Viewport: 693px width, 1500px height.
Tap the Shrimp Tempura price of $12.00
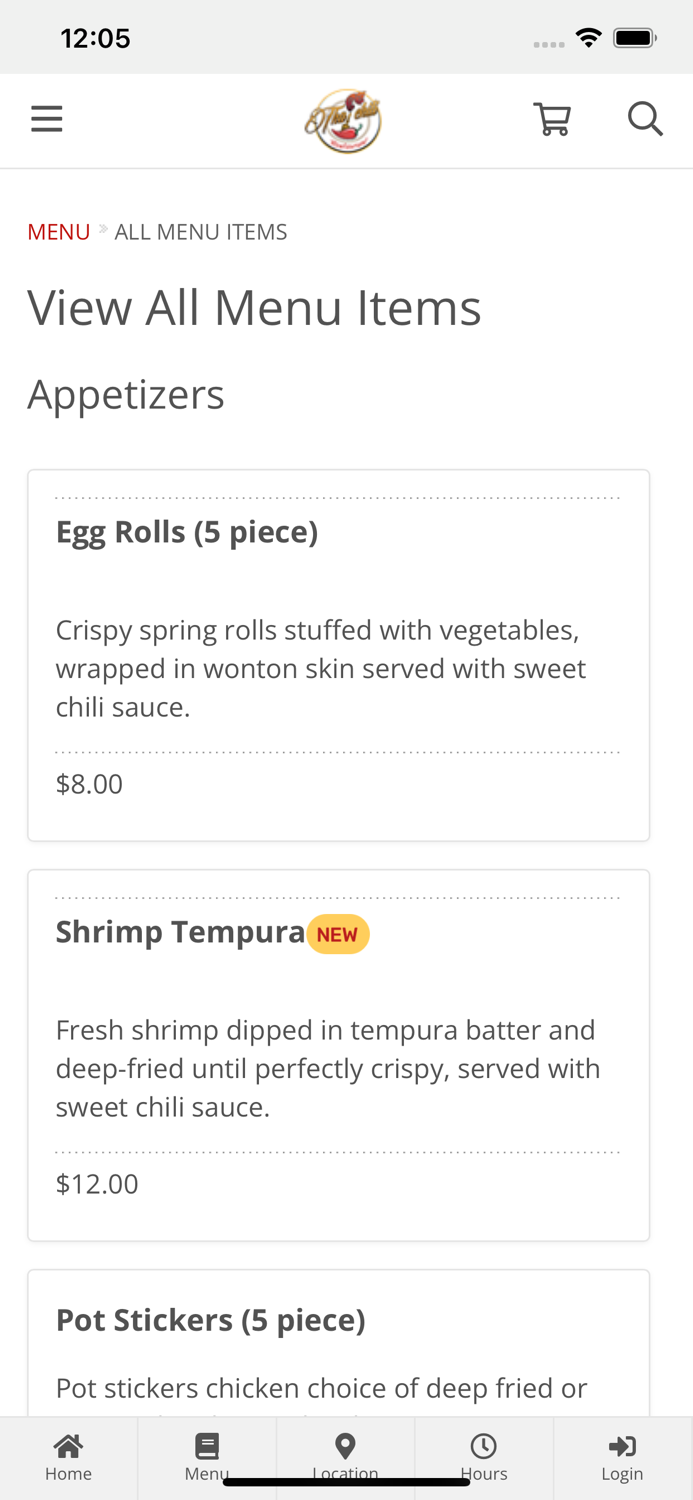[97, 1184]
